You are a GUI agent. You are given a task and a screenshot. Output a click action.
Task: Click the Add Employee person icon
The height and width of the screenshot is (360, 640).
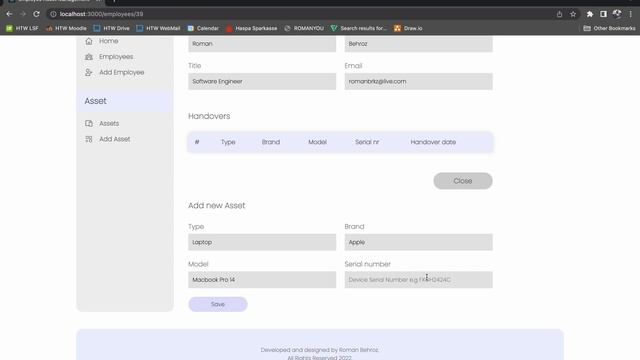pos(89,72)
